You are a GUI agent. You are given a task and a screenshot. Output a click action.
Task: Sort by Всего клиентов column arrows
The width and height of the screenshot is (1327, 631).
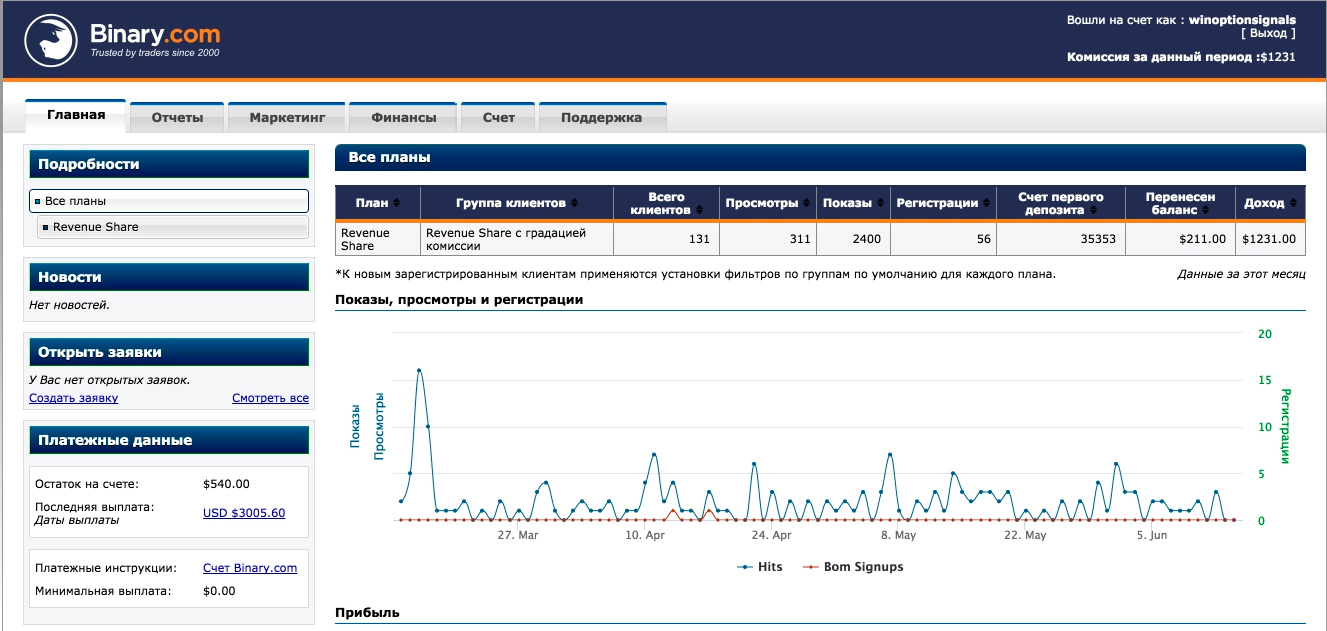pyautogui.click(x=698, y=211)
